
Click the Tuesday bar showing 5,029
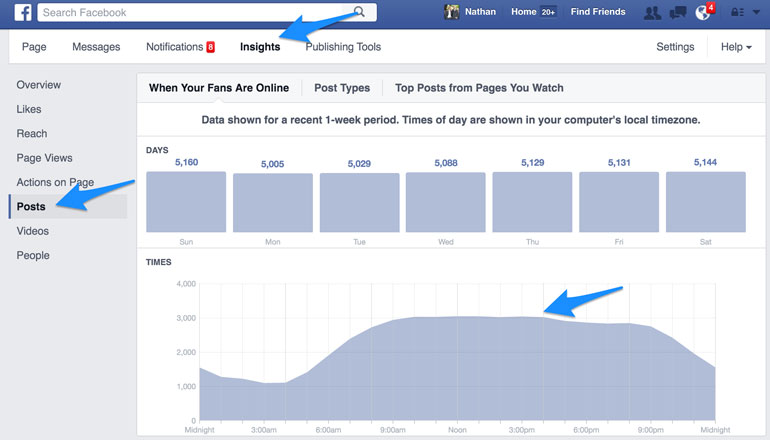359,202
